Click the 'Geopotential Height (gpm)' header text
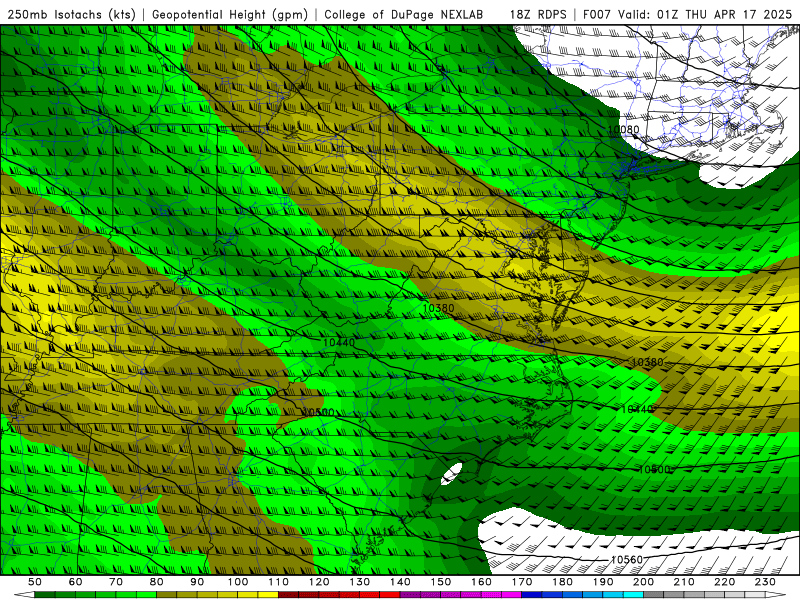The width and height of the screenshot is (800, 600). point(230,14)
